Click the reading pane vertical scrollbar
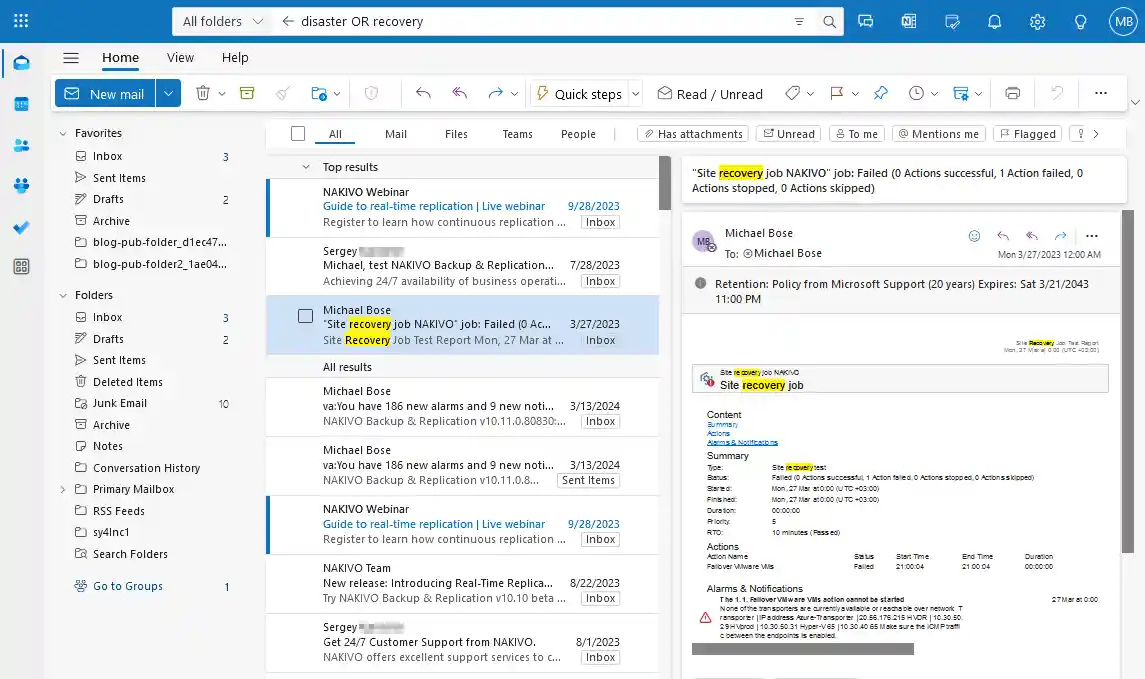The height and width of the screenshot is (679, 1145). pyautogui.click(x=1128, y=382)
